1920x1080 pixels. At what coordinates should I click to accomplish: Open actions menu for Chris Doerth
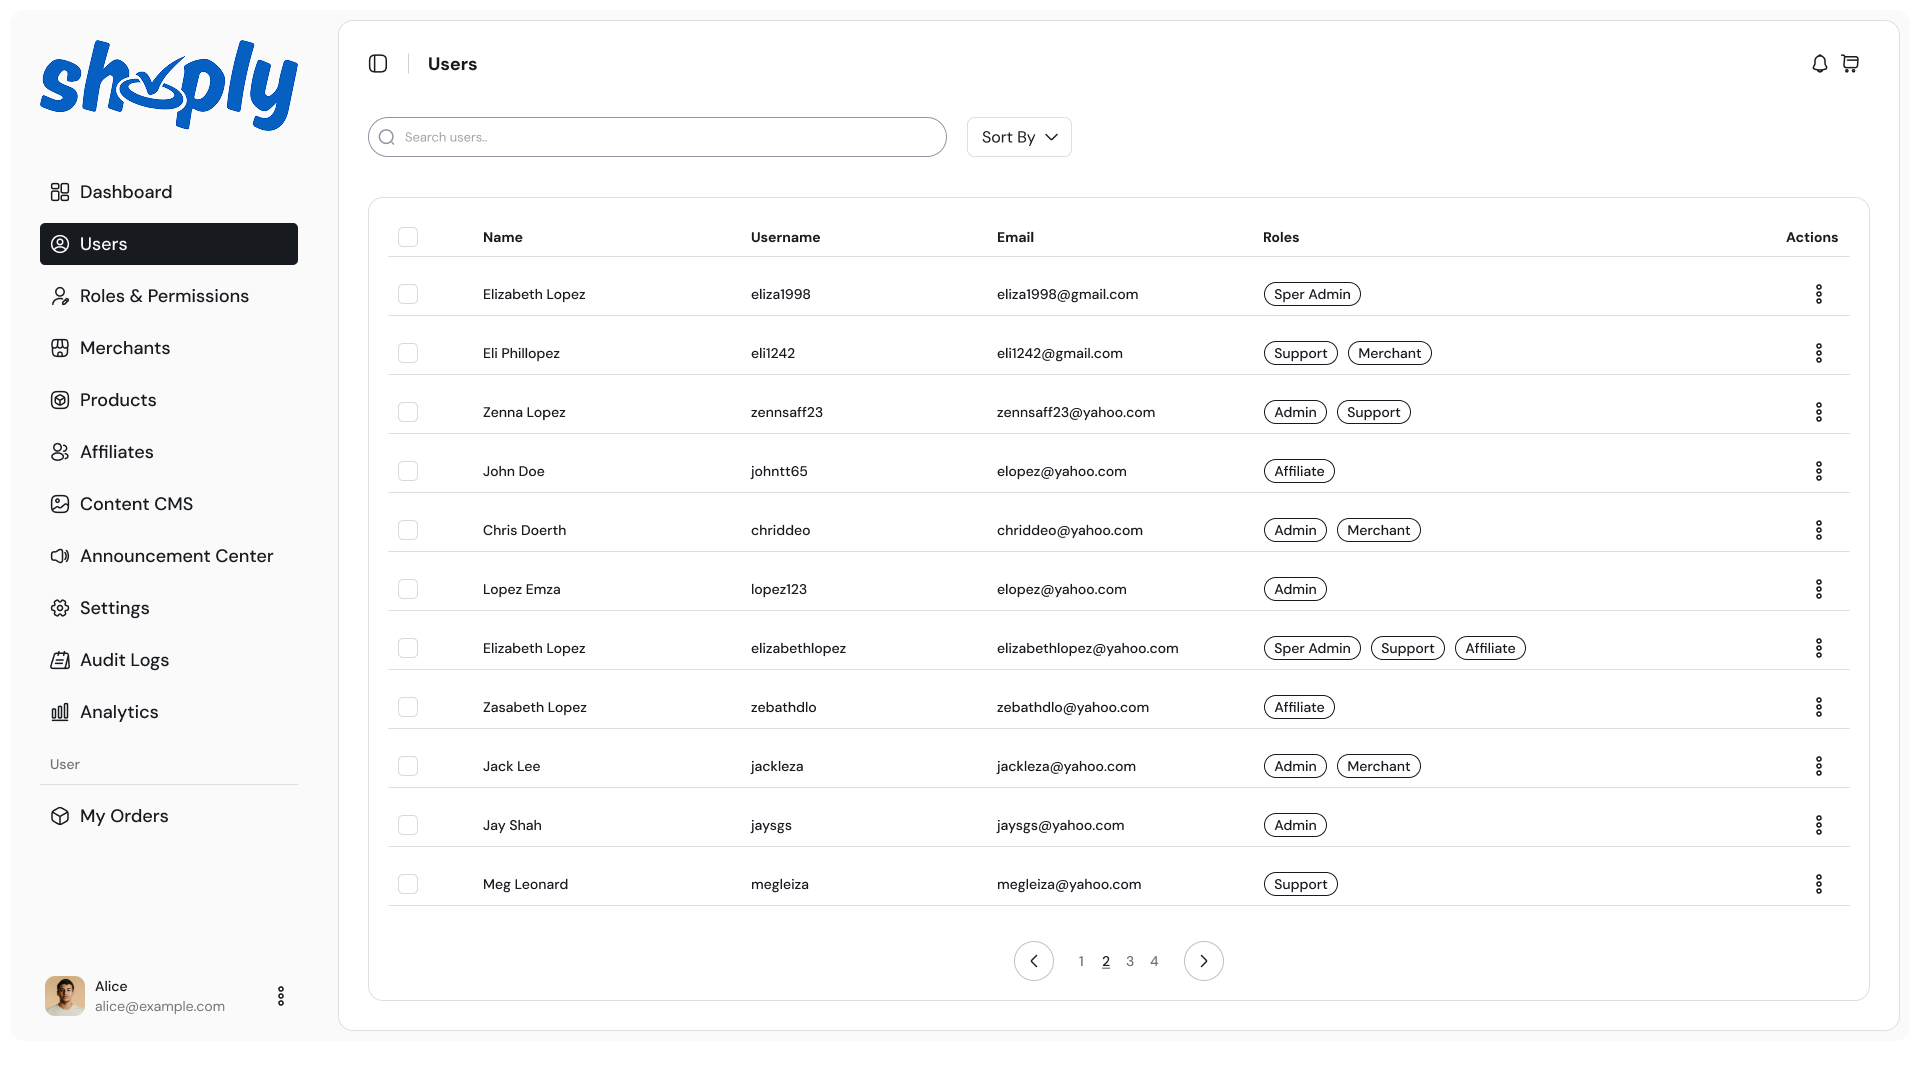point(1819,530)
